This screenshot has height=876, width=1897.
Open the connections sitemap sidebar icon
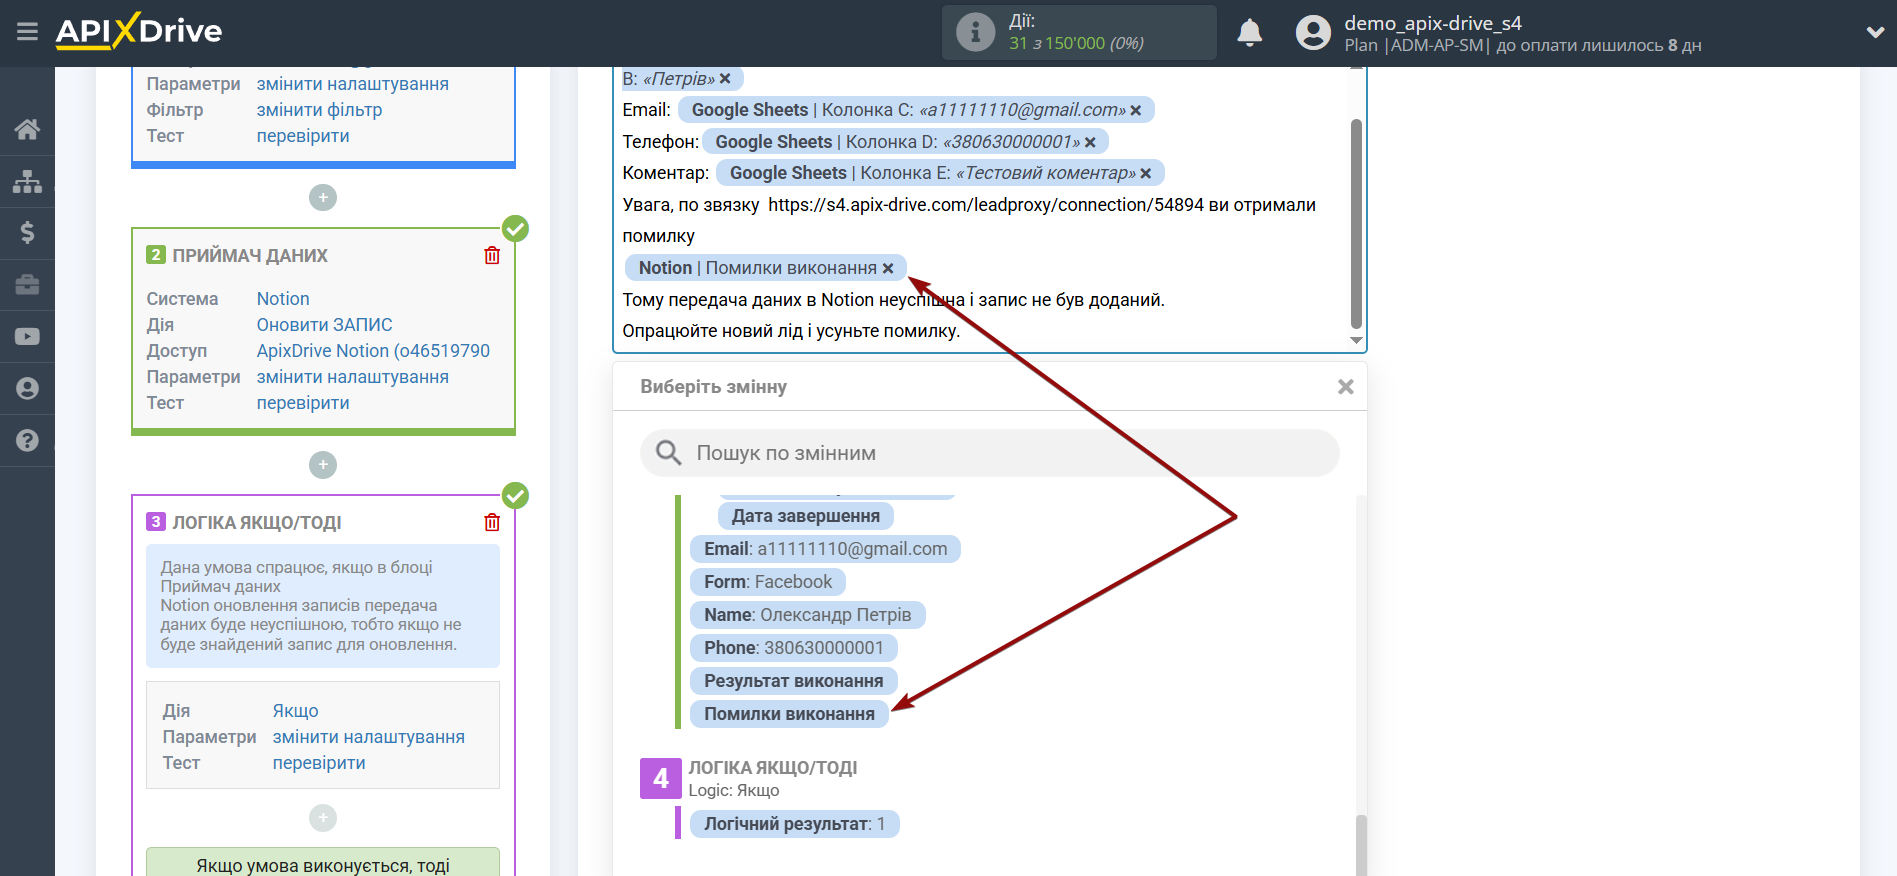click(x=27, y=181)
